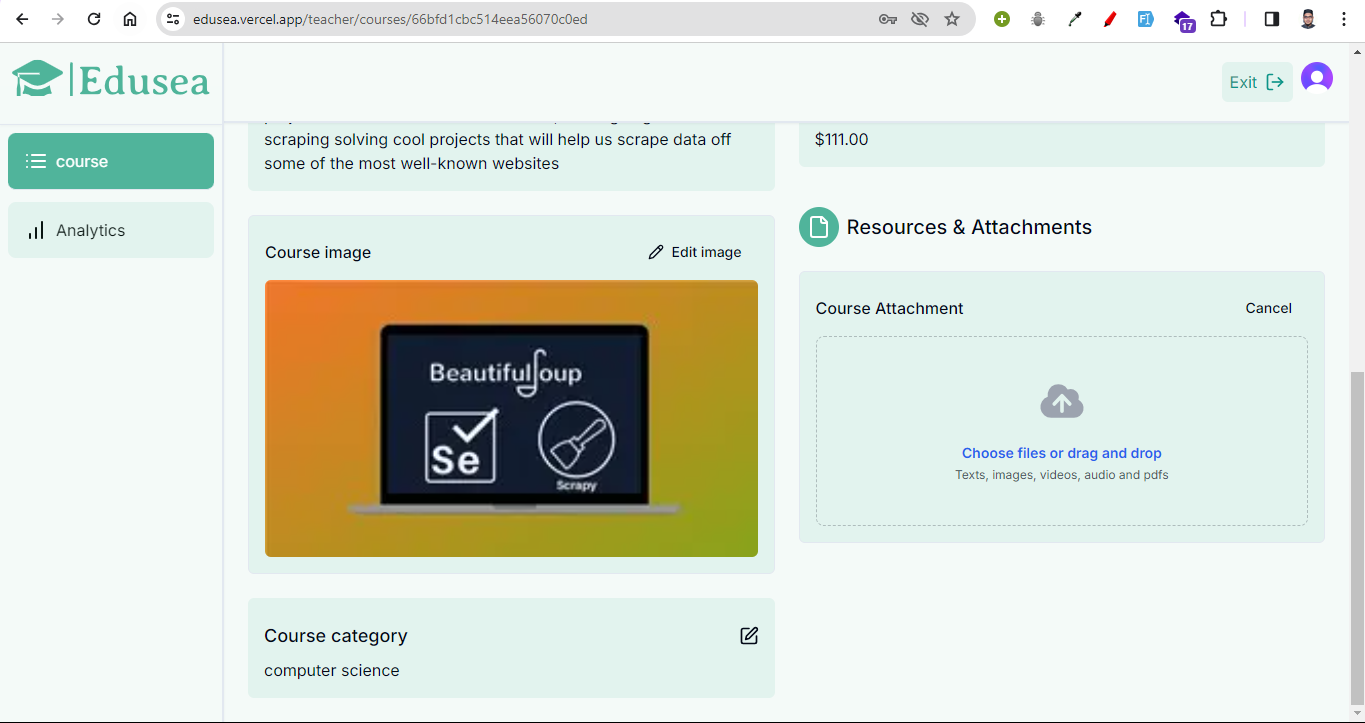Open saved passwords key icon
The width and height of the screenshot is (1365, 723).
coord(888,19)
